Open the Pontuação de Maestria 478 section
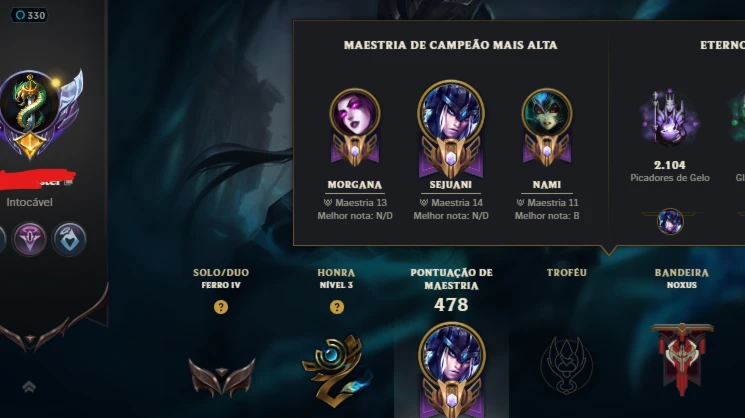The image size is (745, 418). click(x=451, y=292)
